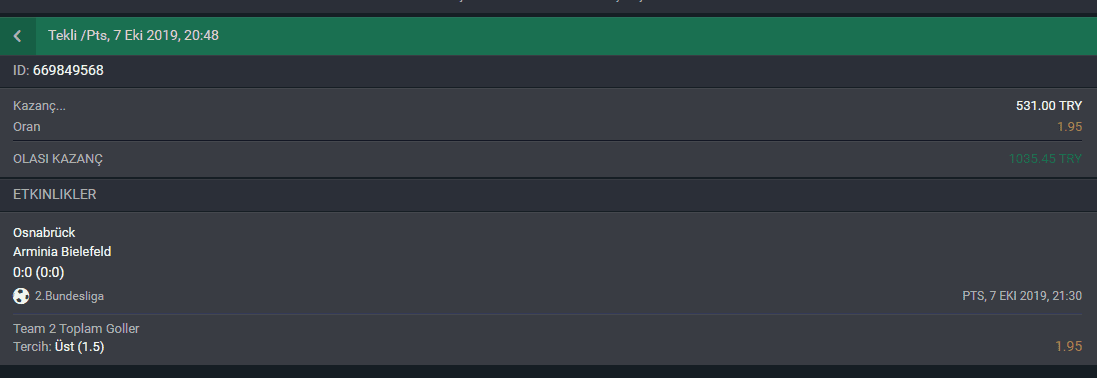Screen dimensions: 1097x378
Task: Click the bet ID number 669849568
Action: [68, 71]
